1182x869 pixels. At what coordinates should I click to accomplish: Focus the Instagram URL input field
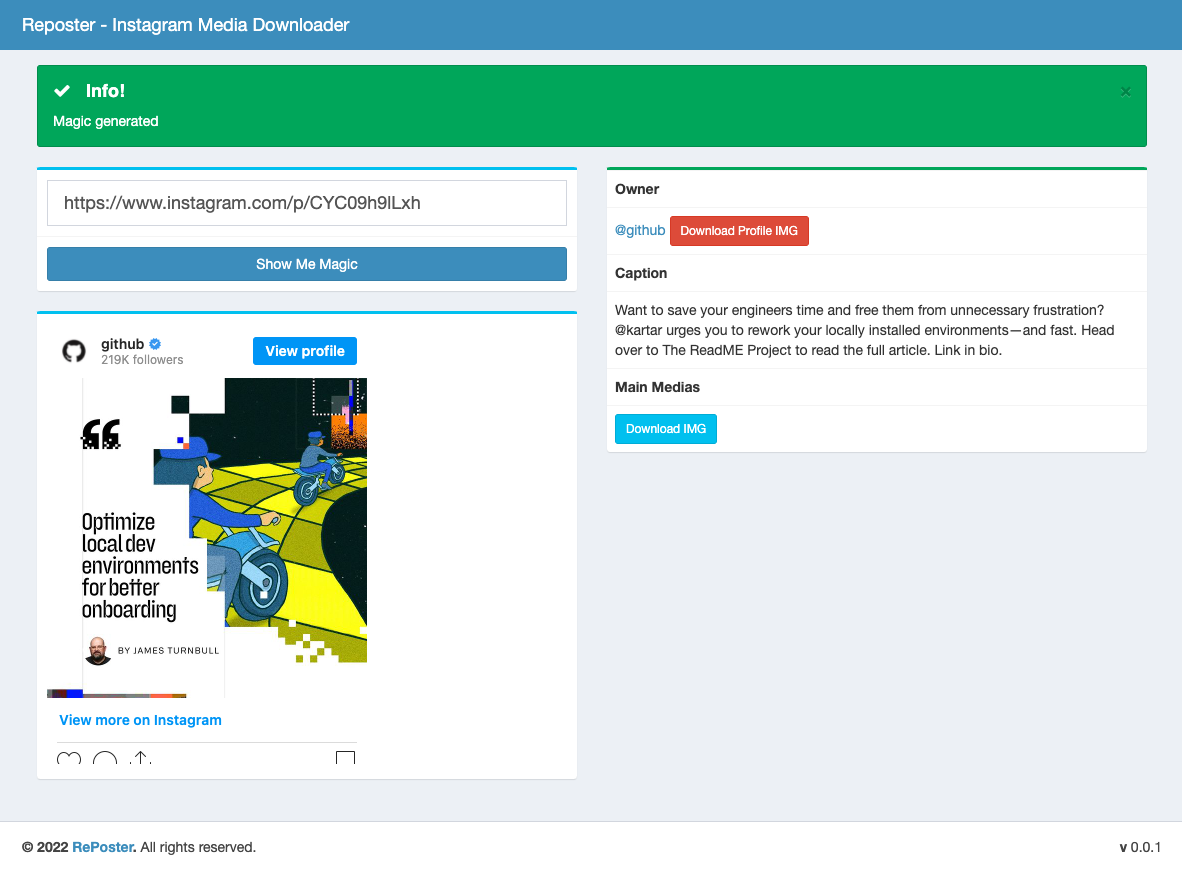click(307, 203)
